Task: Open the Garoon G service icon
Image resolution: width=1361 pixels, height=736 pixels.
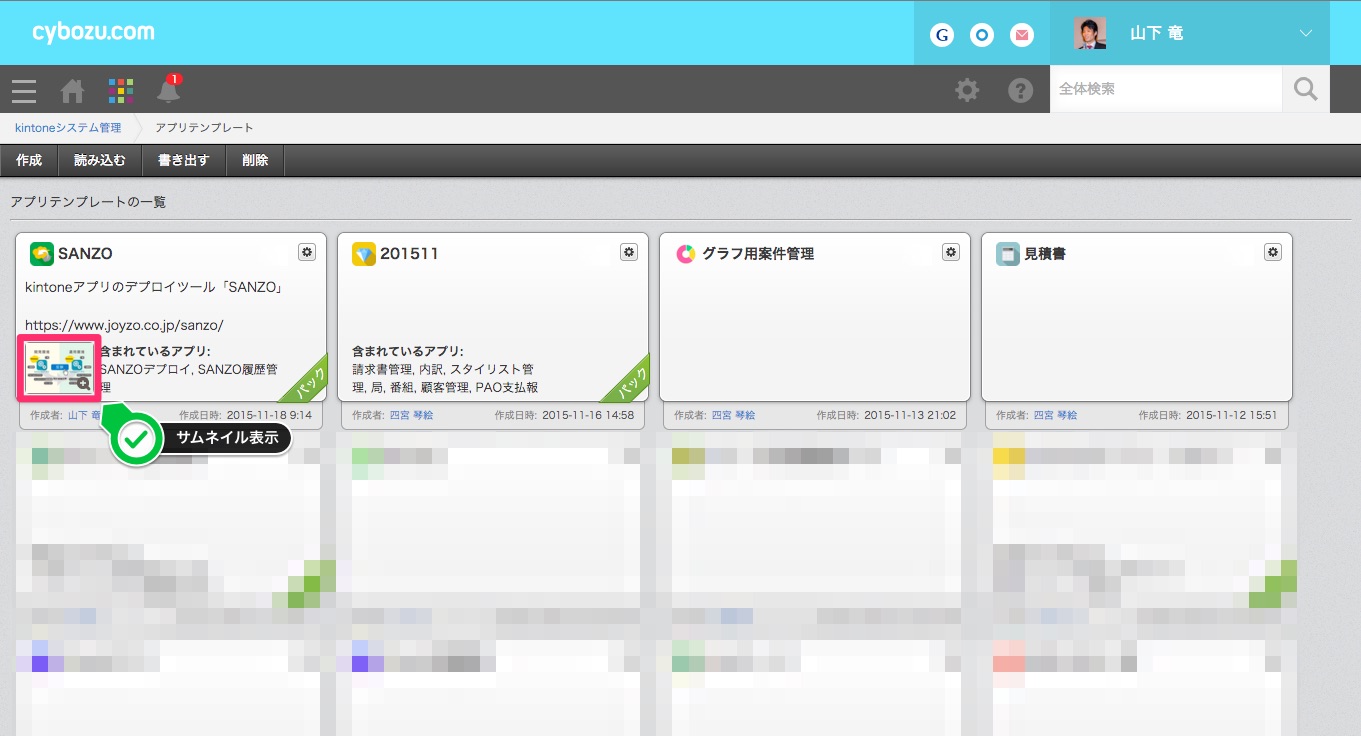Action: click(942, 35)
